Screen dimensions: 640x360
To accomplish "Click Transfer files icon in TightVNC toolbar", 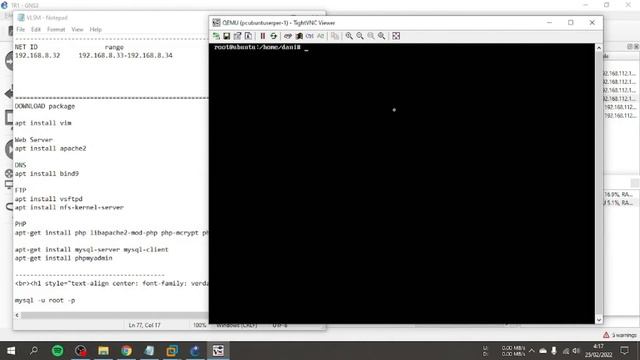I will (335, 36).
